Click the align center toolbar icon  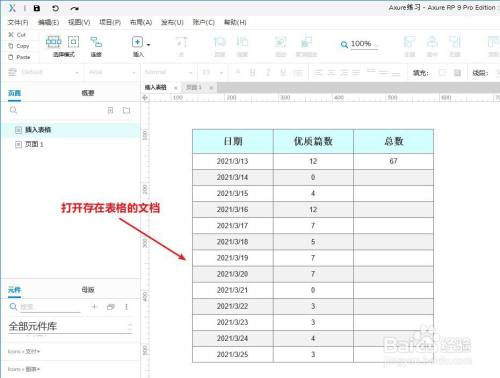point(432,42)
